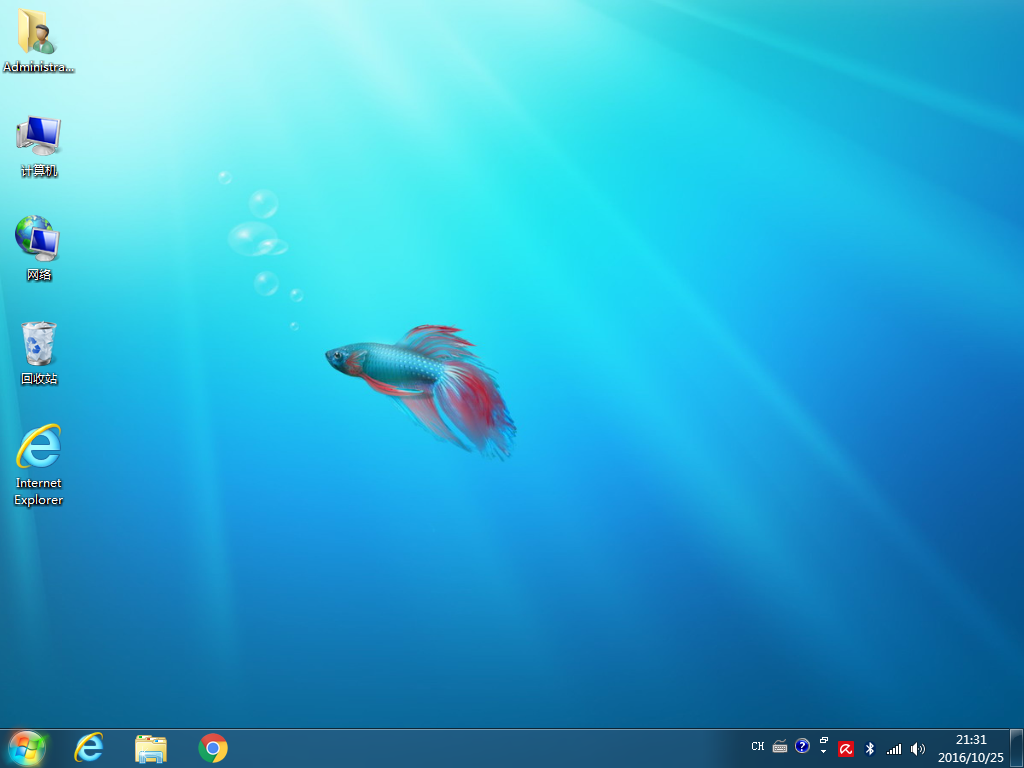
Task: Click the Show desktop button at taskbar end
Action: 1017,748
